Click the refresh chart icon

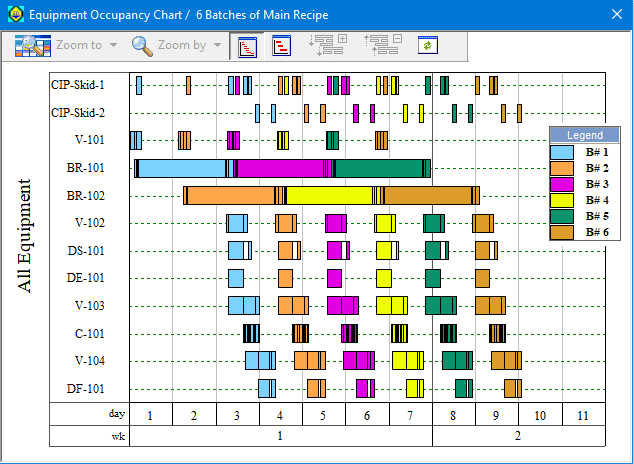coord(428,45)
